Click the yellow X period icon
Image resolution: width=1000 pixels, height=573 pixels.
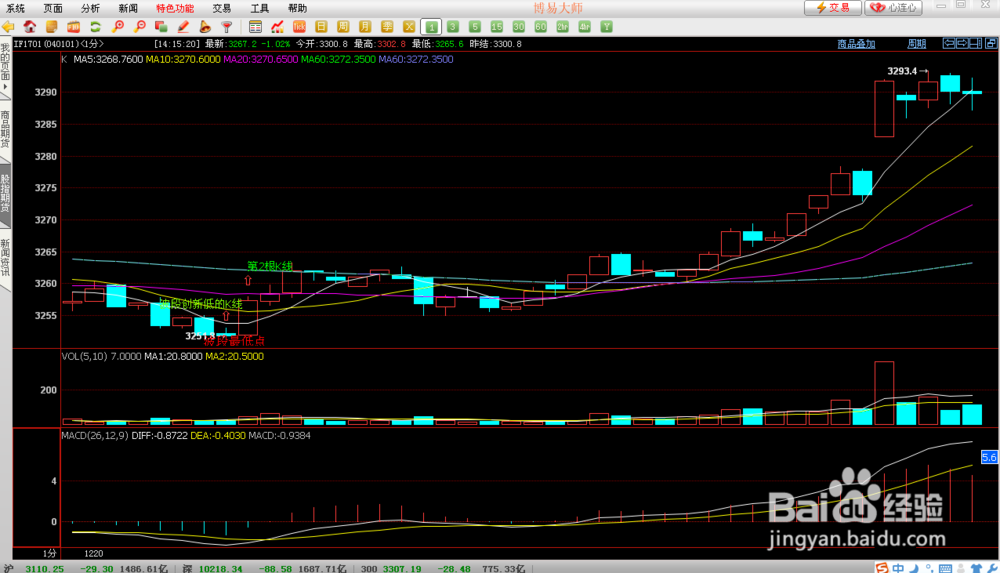[409, 27]
